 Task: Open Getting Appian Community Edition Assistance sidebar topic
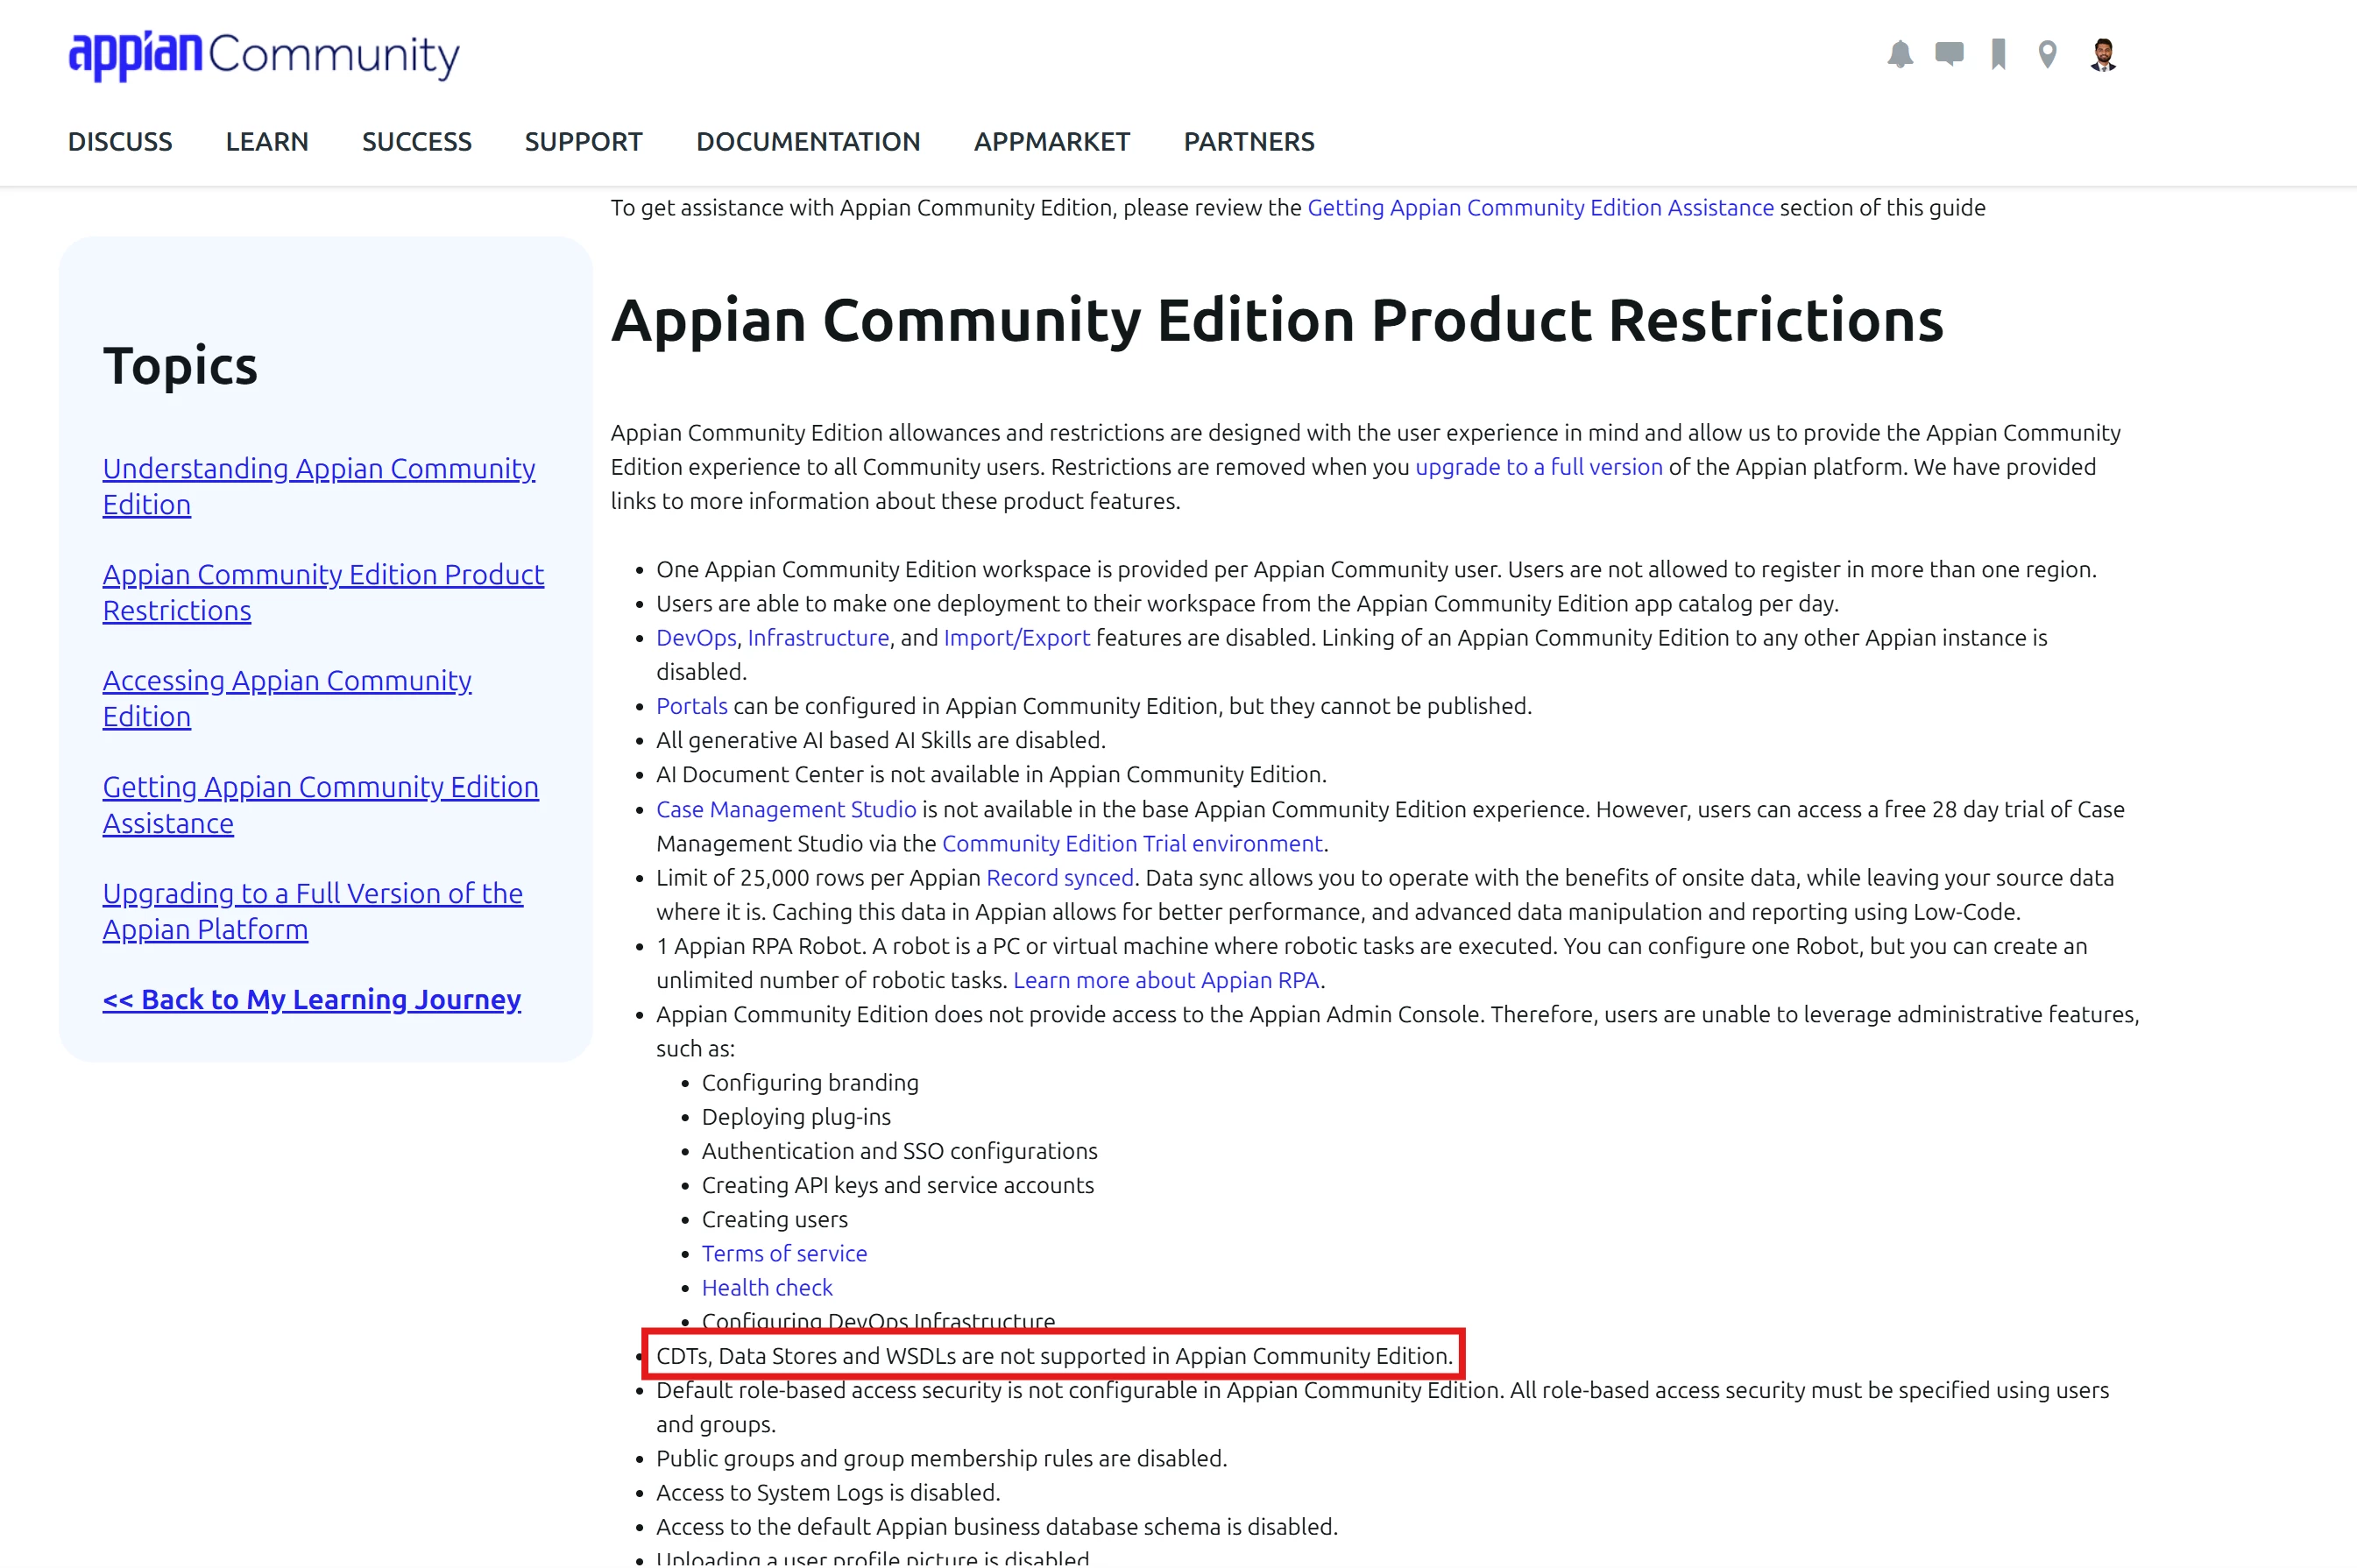[x=320, y=805]
